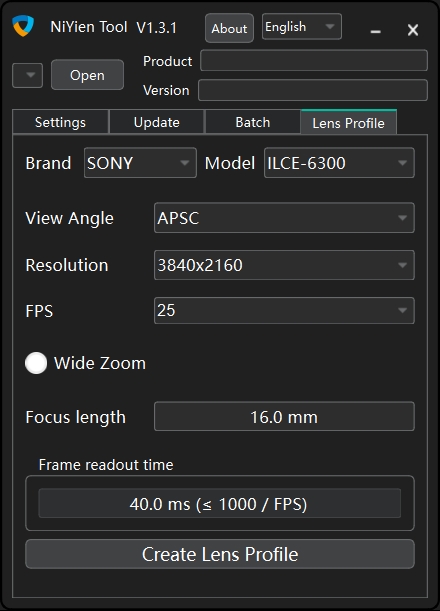Close the NiYien Tool window
The height and width of the screenshot is (611, 440).
click(x=413, y=30)
